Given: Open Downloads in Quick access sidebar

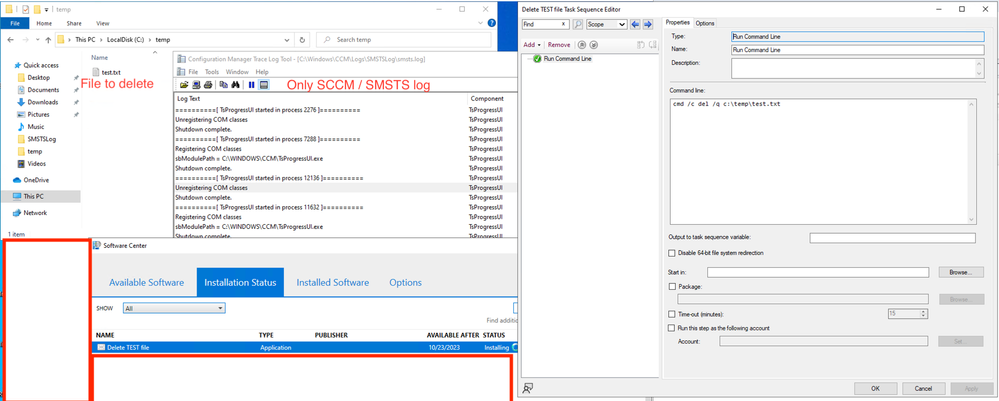Looking at the screenshot, I should tap(43, 102).
